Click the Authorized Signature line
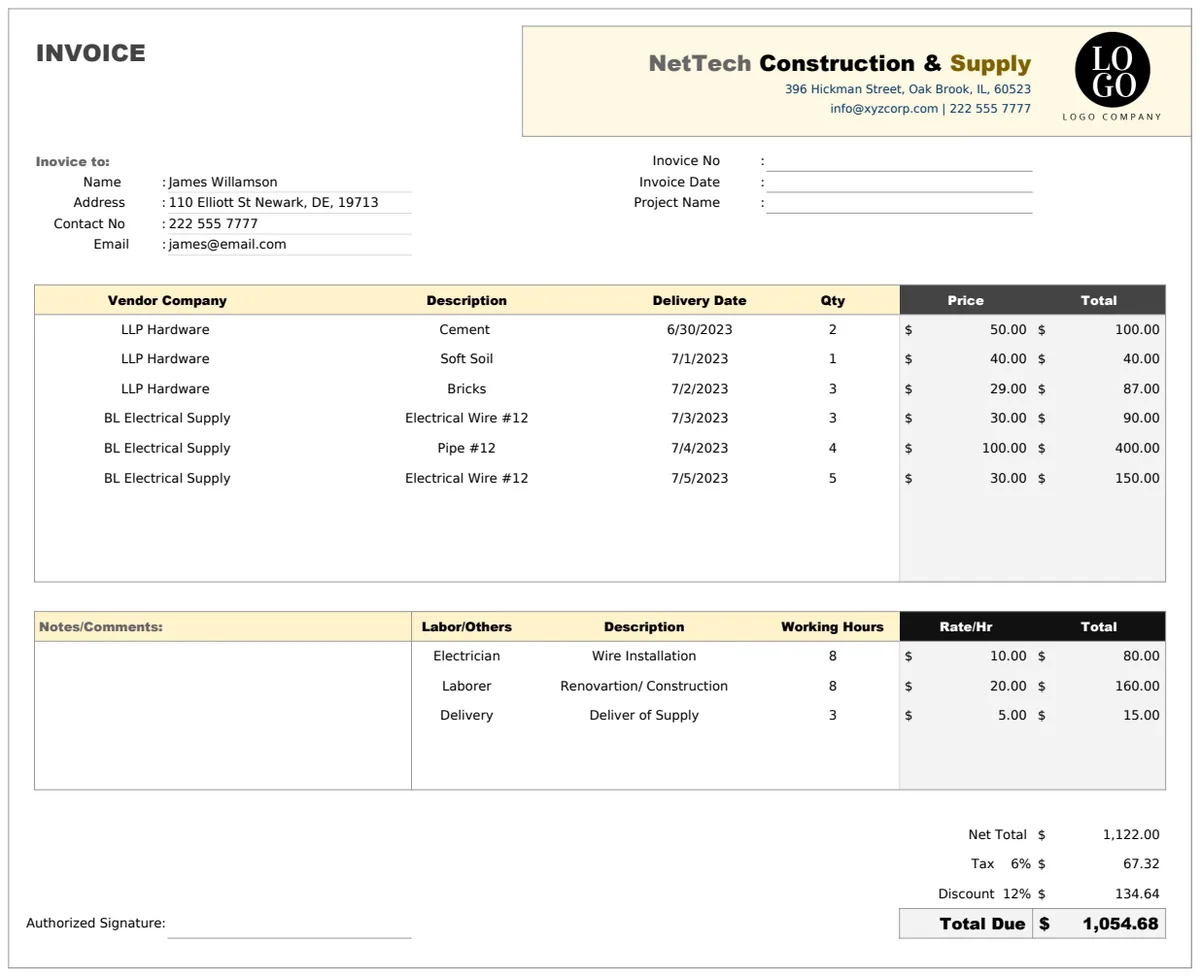The image size is (1200, 977). pos(289,925)
